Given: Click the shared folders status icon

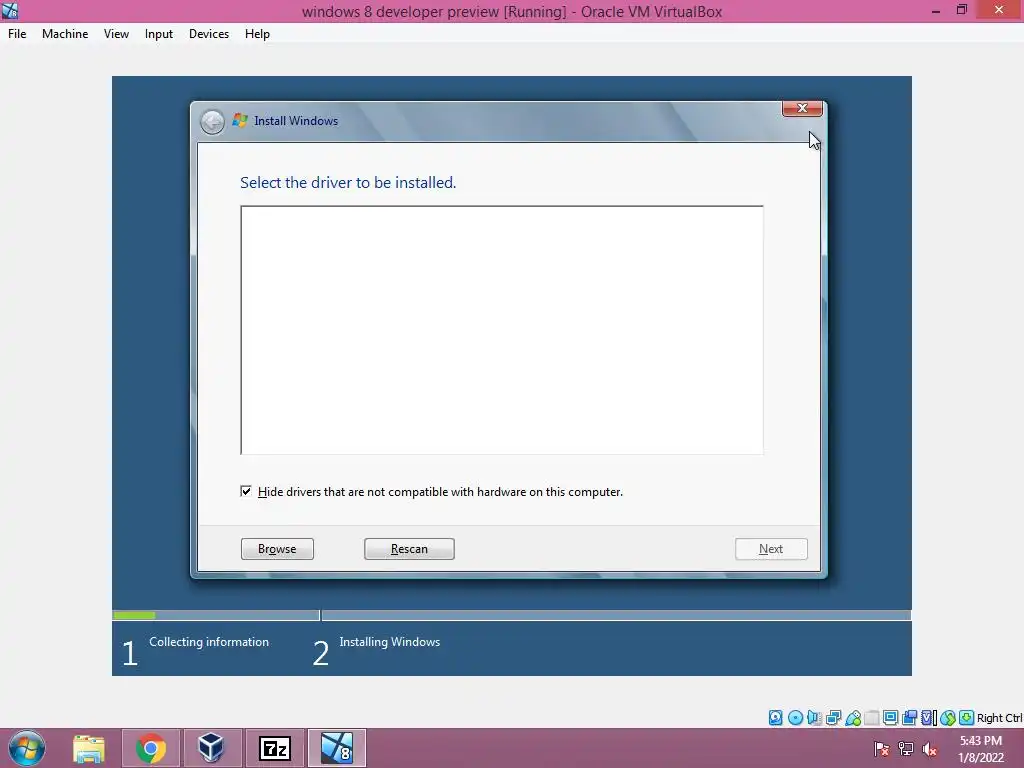Looking at the screenshot, I should click(x=872, y=718).
